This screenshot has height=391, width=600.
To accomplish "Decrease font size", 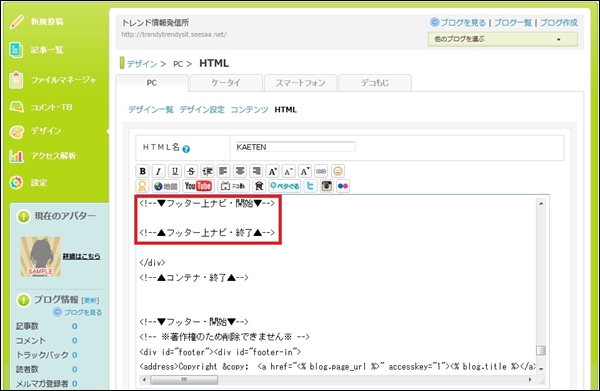I will 289,171.
